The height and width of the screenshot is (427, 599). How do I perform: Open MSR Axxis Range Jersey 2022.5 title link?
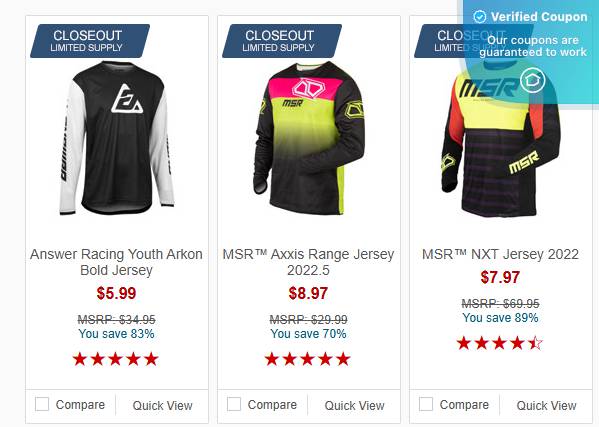(x=308, y=262)
